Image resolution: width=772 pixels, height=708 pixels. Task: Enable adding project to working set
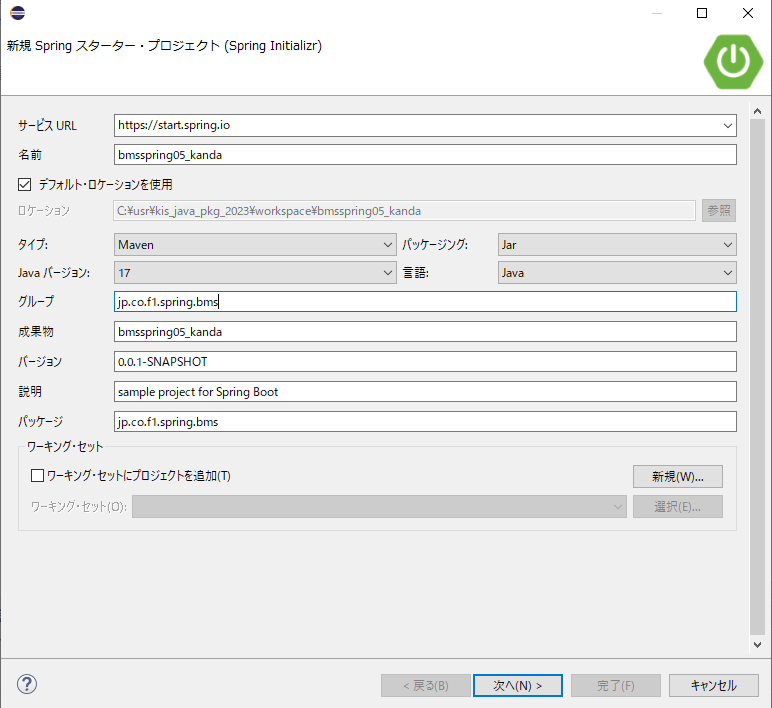click(x=38, y=476)
